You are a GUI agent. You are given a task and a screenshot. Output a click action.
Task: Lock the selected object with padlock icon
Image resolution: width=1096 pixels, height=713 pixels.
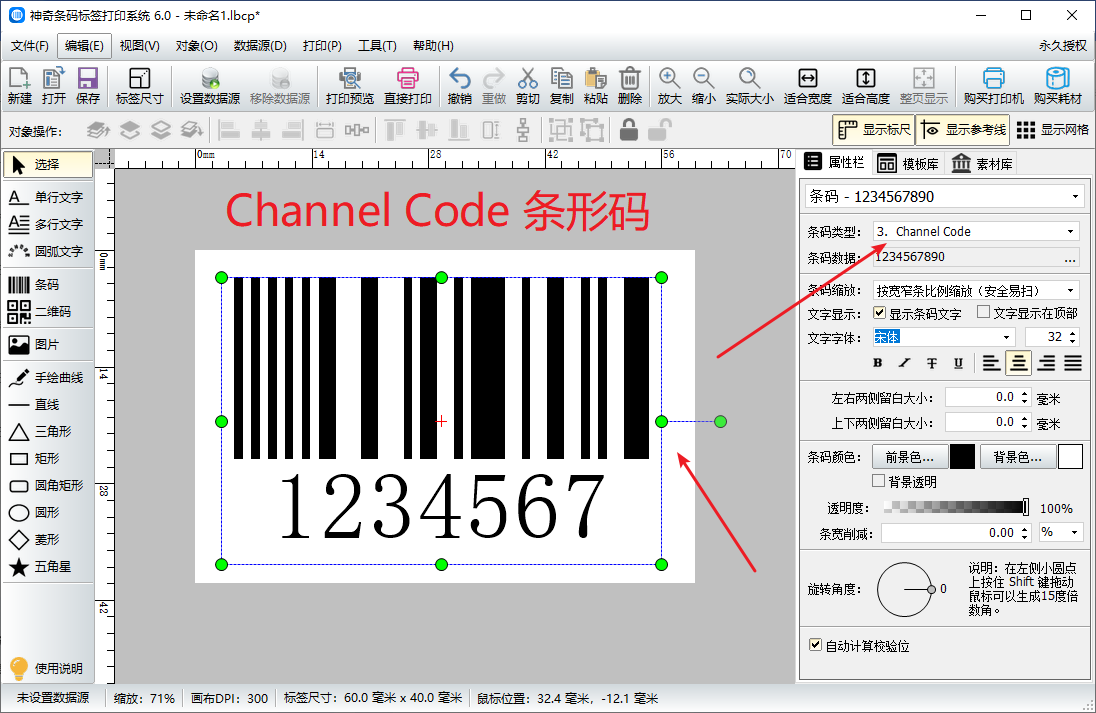pyautogui.click(x=629, y=130)
